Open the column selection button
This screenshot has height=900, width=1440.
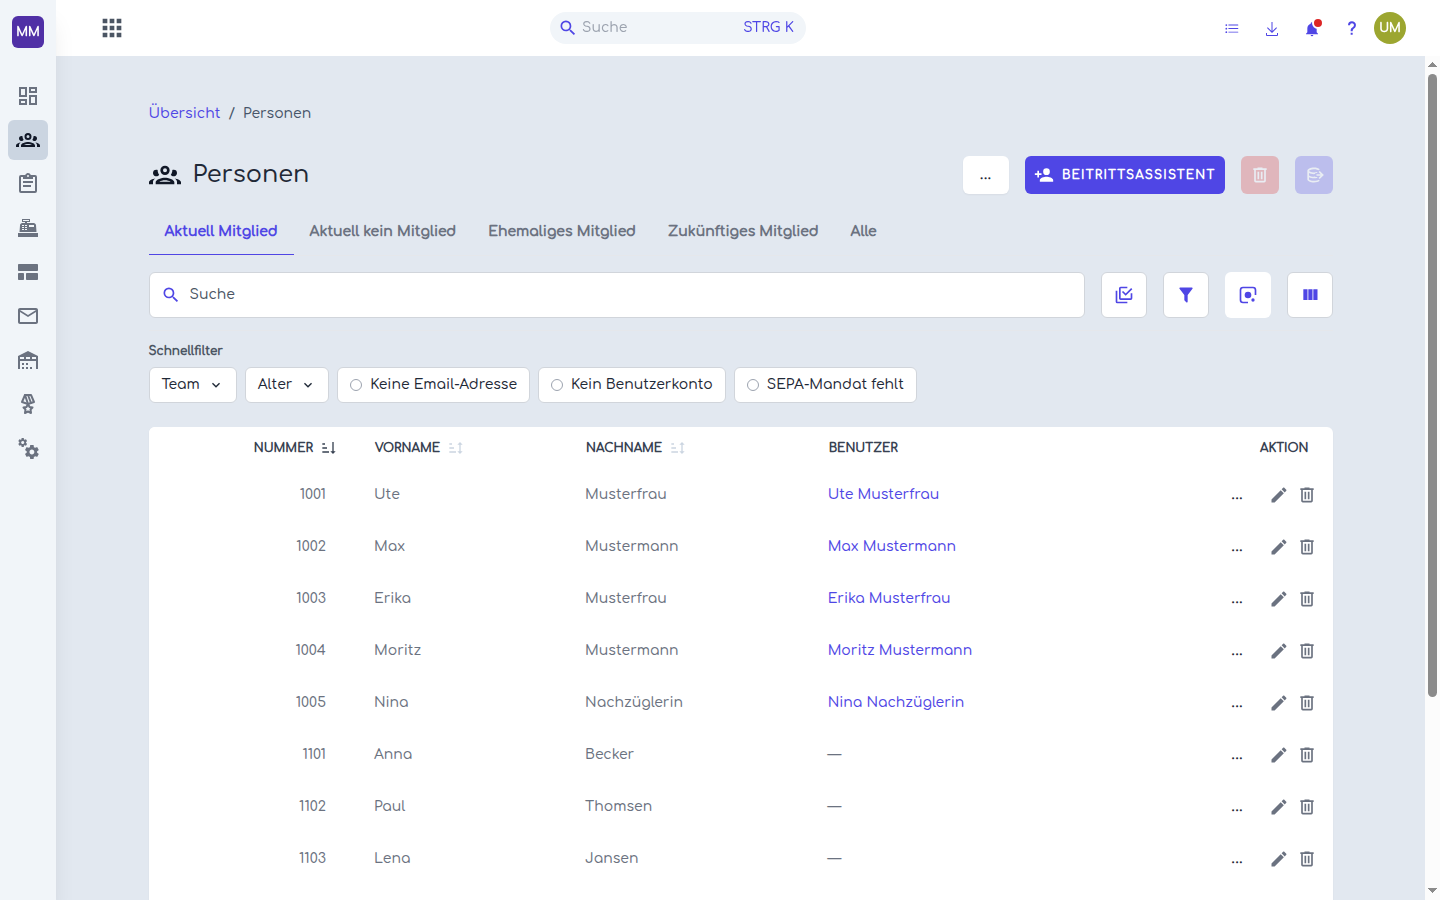[x=1310, y=295]
